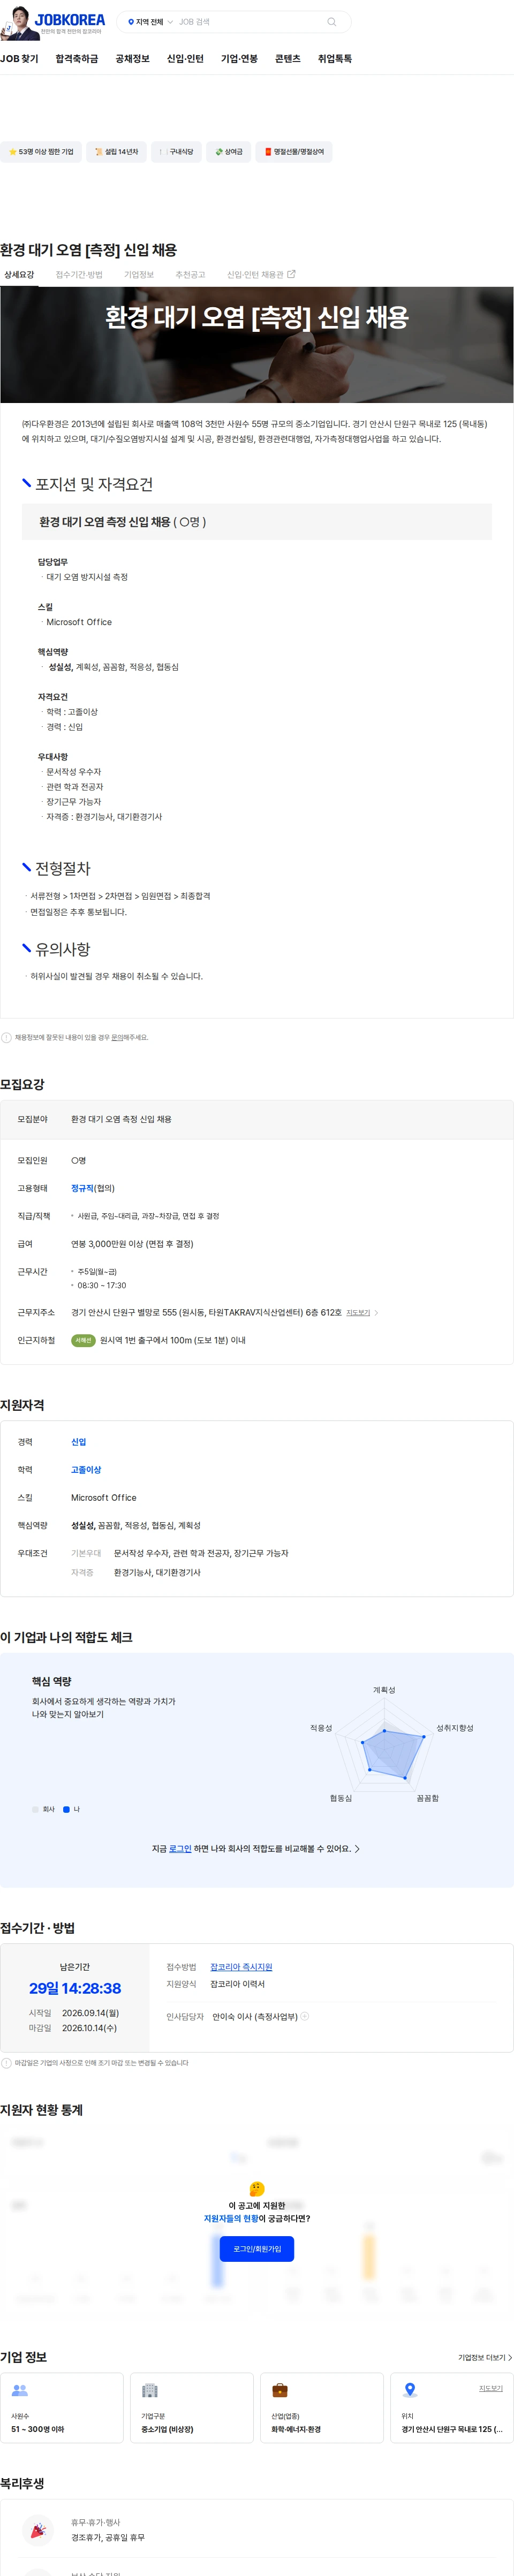
Task: Click the 고졸이상 education link
Action: tap(86, 1470)
